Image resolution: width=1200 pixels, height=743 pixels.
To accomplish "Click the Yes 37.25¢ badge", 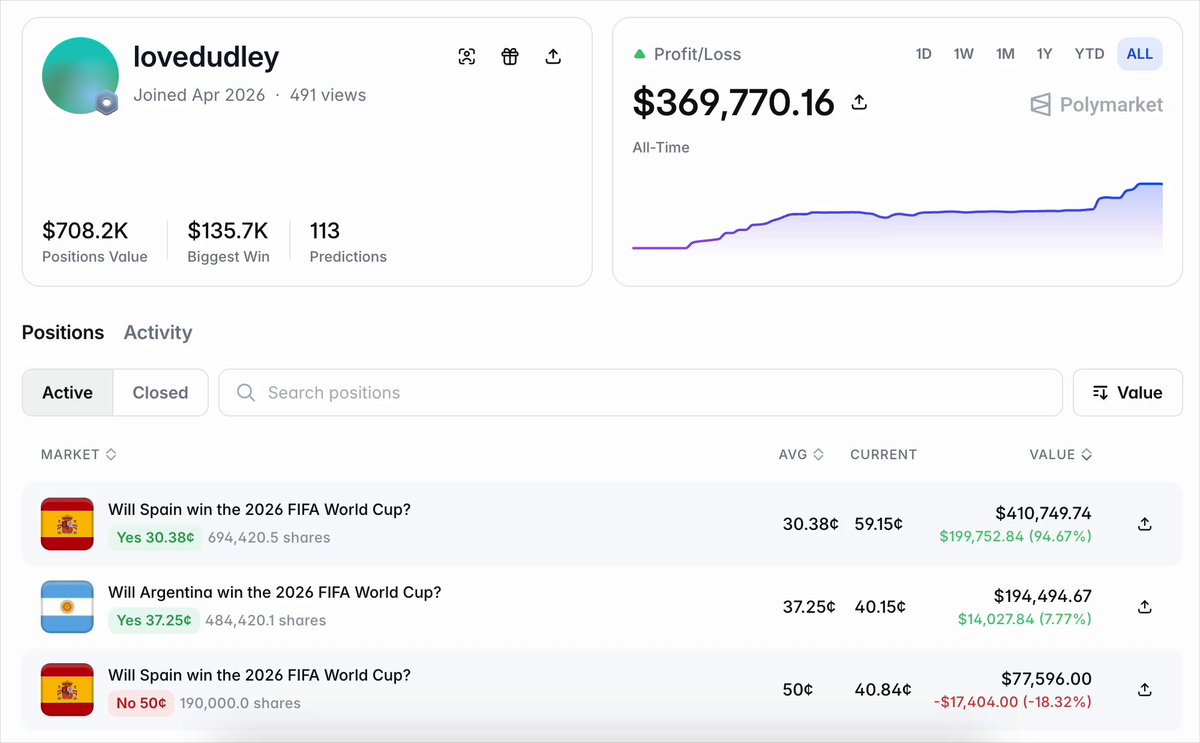I will 154,620.
